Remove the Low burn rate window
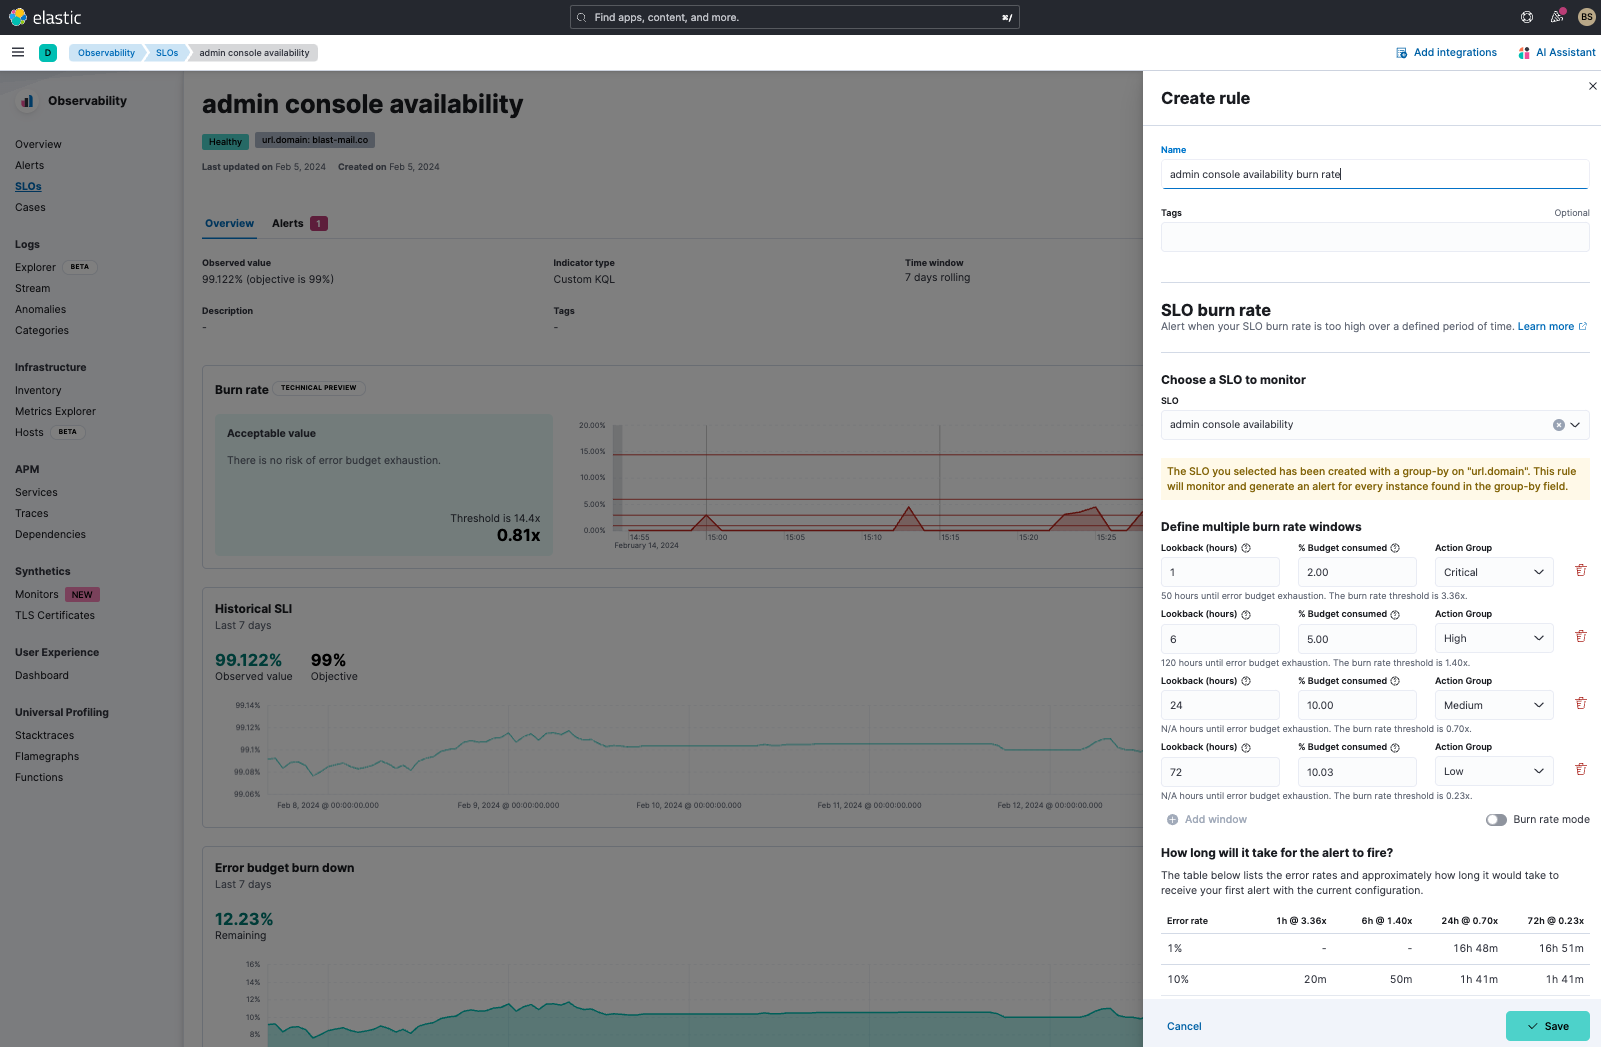This screenshot has height=1047, width=1601. (1580, 770)
